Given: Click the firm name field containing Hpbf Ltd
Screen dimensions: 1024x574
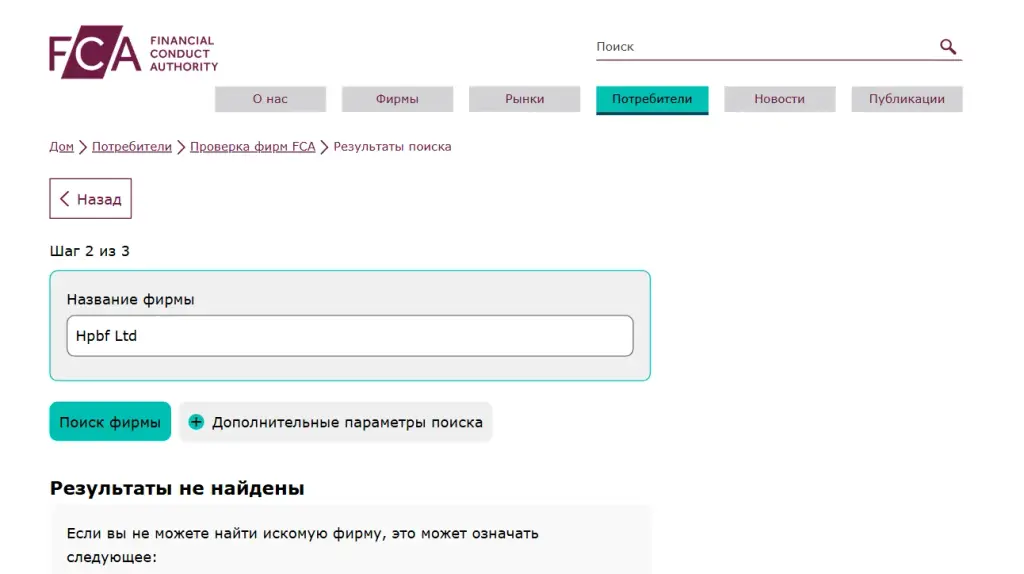Looking at the screenshot, I should 349,336.
